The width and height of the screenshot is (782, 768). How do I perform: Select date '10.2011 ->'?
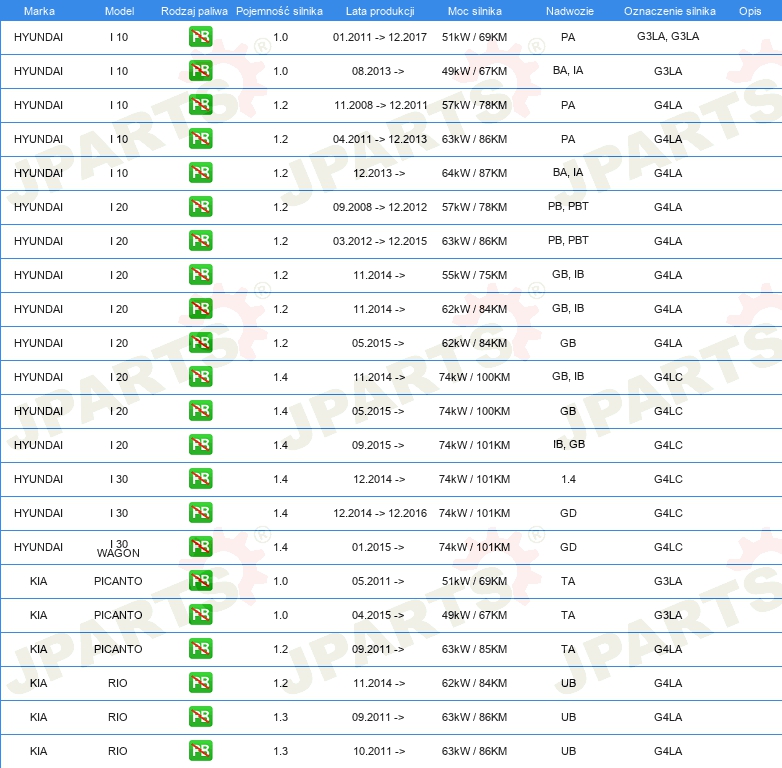(x=379, y=751)
